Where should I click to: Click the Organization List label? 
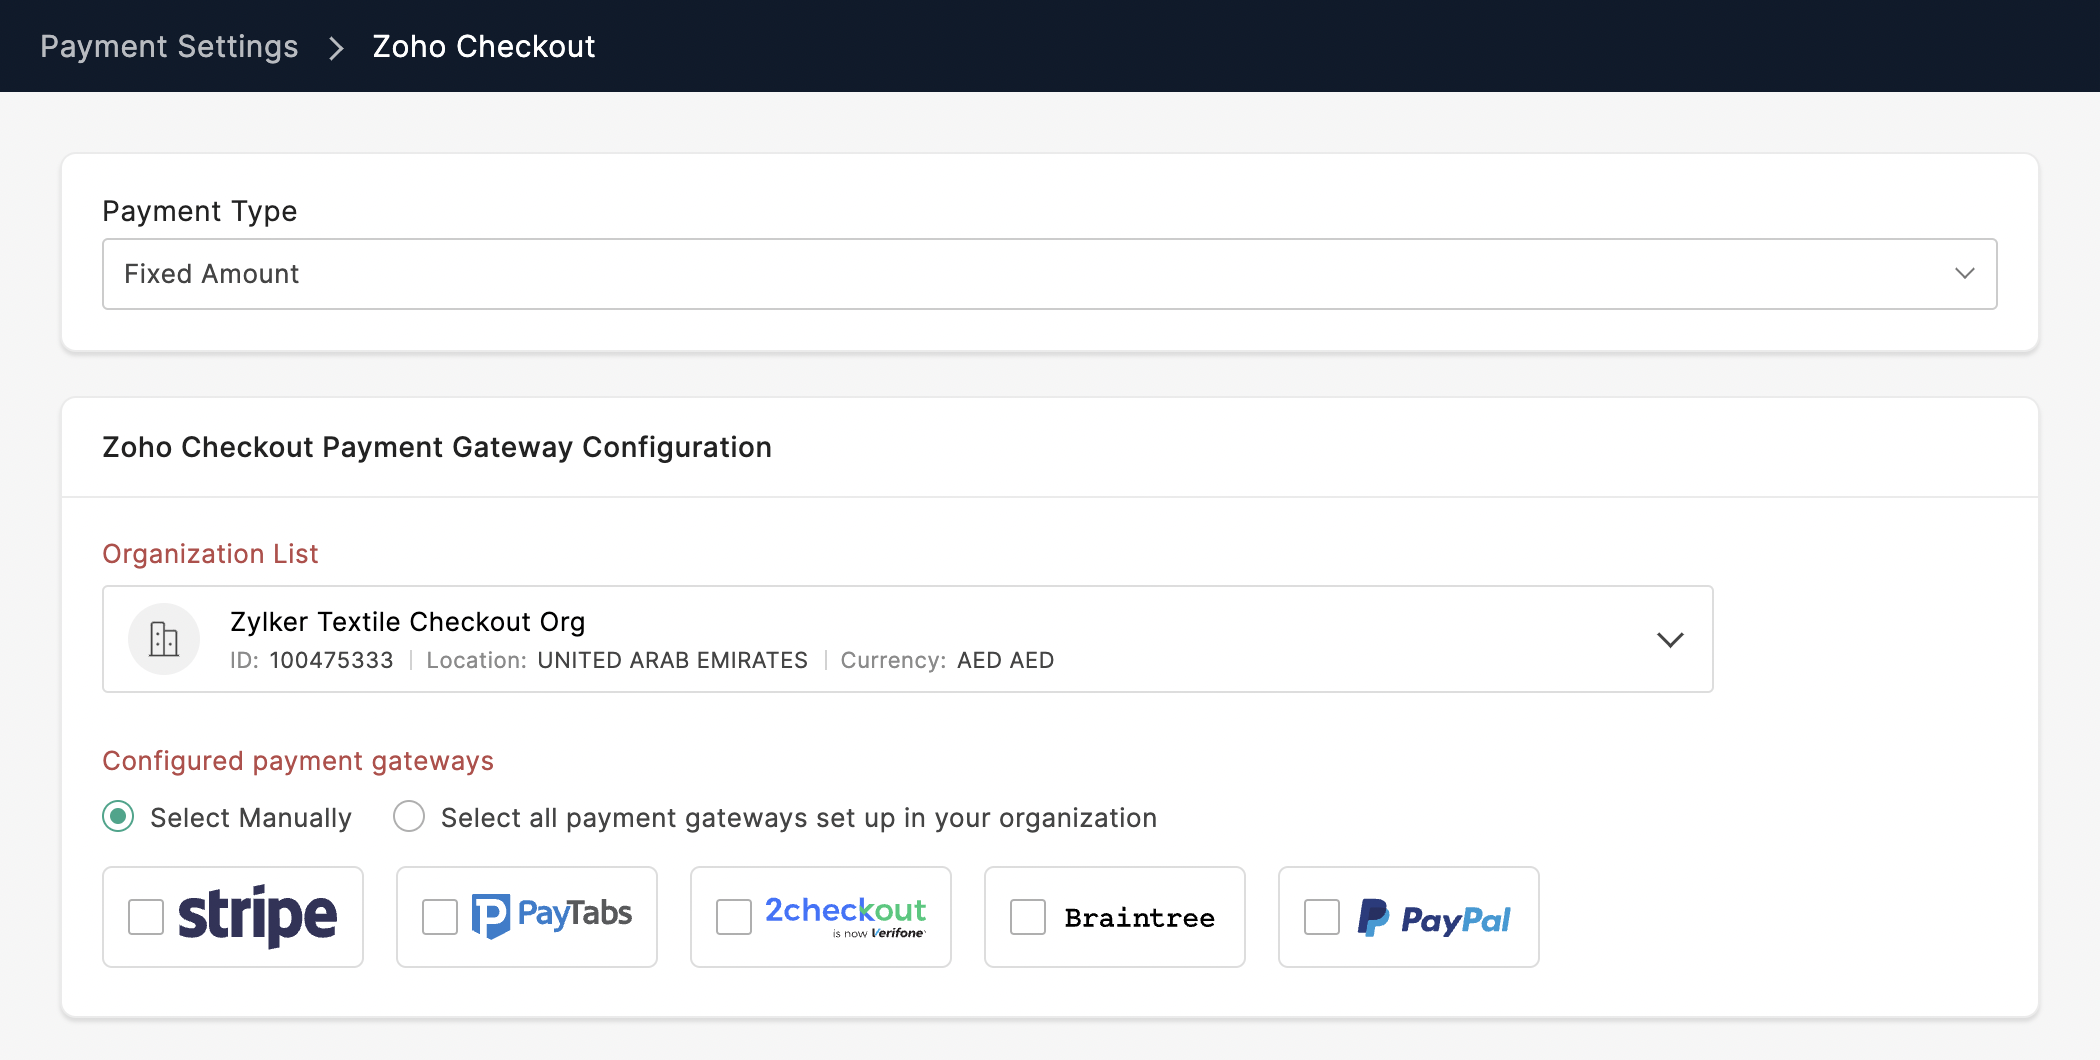tap(210, 554)
